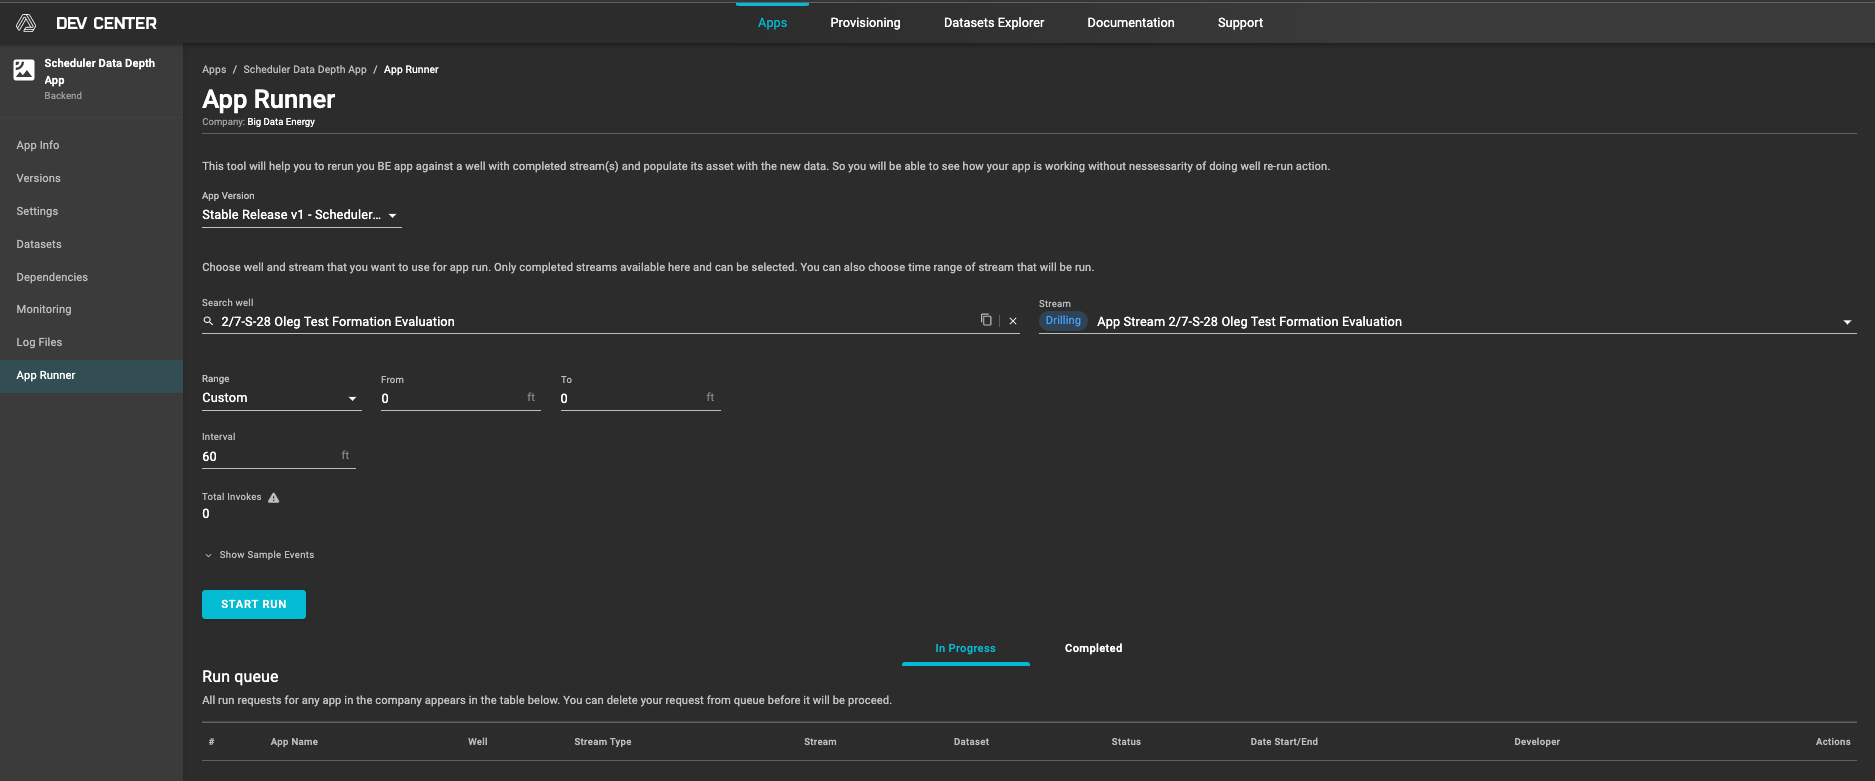The height and width of the screenshot is (781, 1875).
Task: Open the App Version dropdown
Action: 301,215
